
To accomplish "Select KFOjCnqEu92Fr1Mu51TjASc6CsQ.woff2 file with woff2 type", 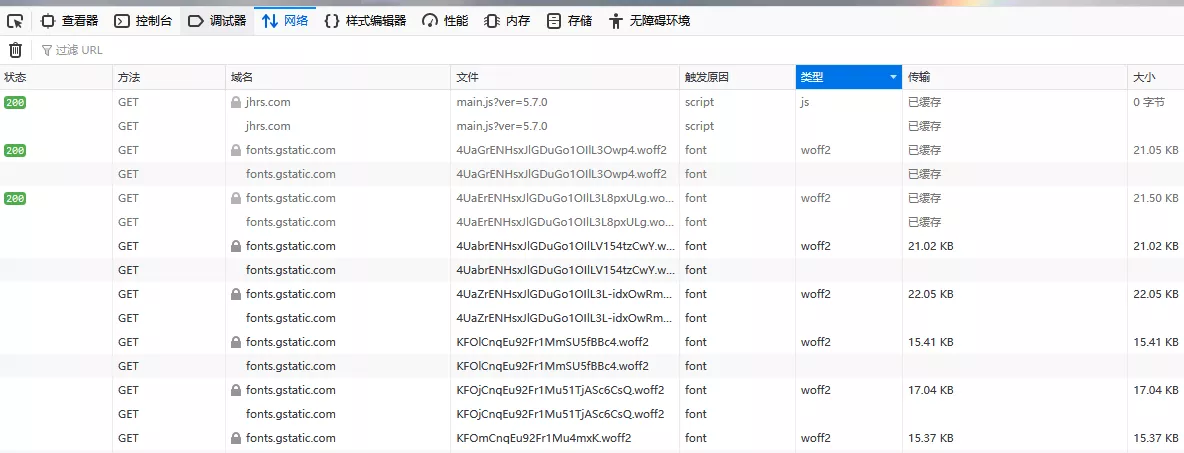I will 560,390.
